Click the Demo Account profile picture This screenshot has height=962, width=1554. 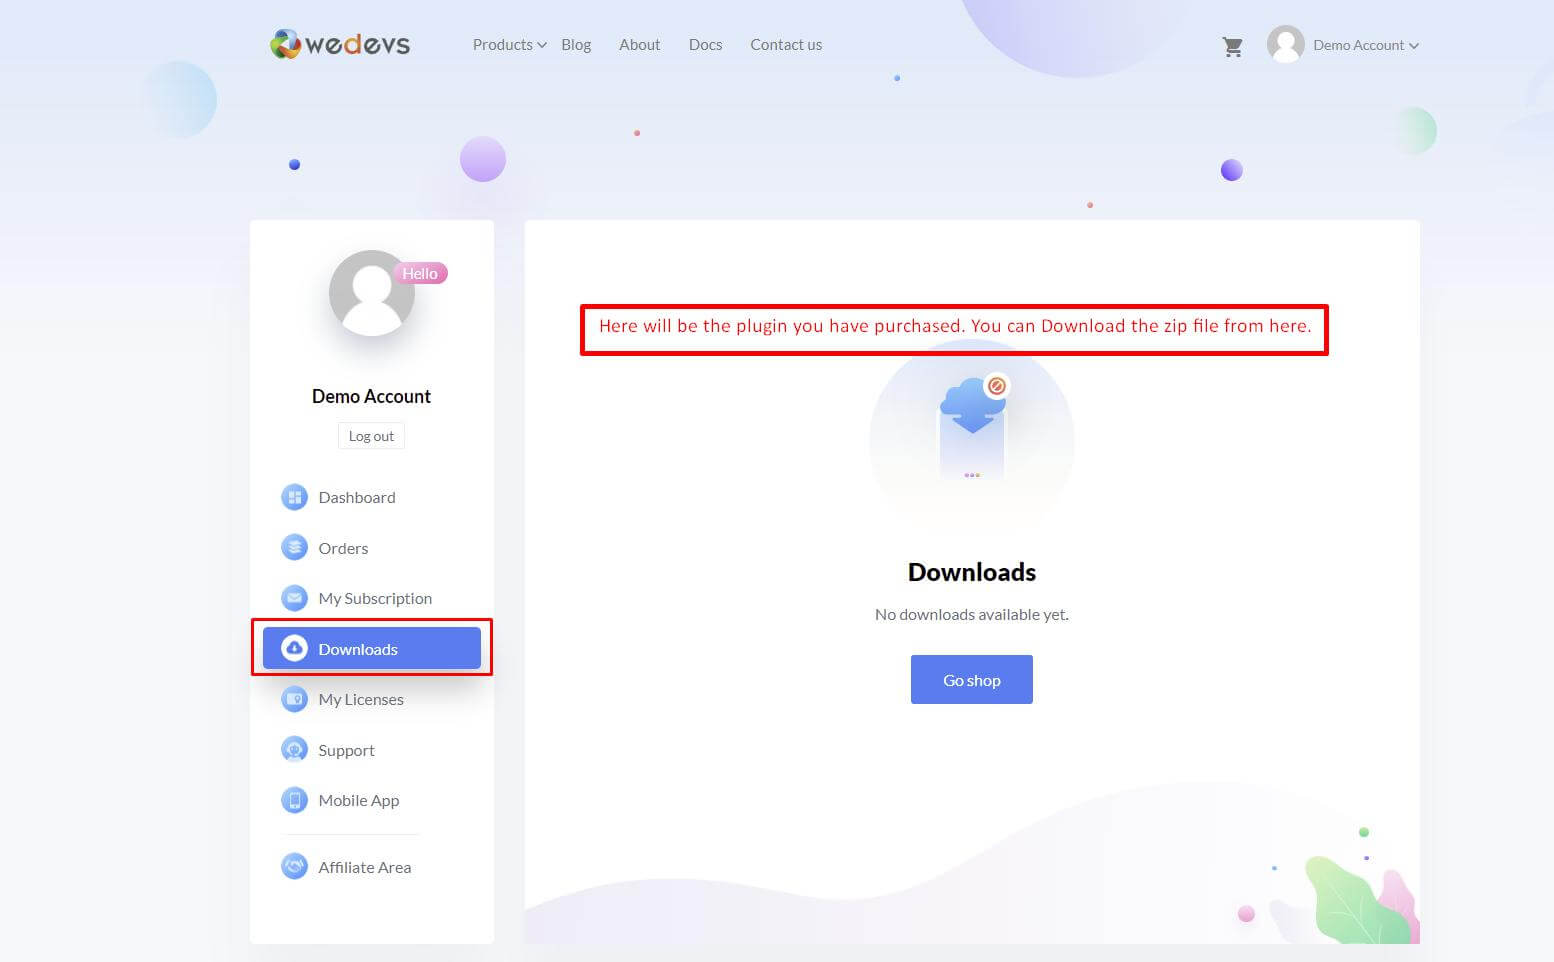pyautogui.click(x=371, y=293)
